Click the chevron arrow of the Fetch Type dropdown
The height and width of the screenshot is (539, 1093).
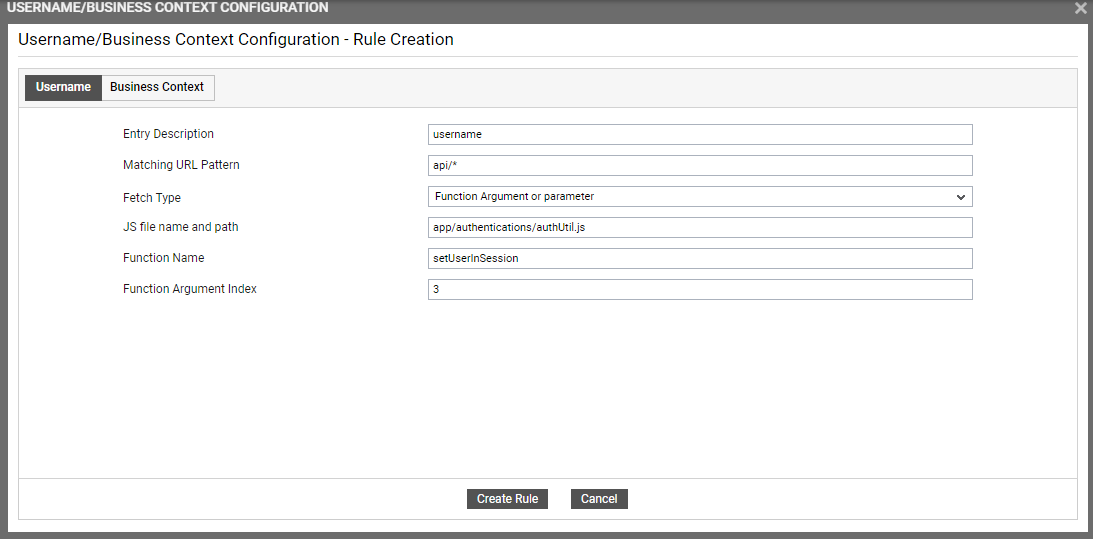click(961, 197)
